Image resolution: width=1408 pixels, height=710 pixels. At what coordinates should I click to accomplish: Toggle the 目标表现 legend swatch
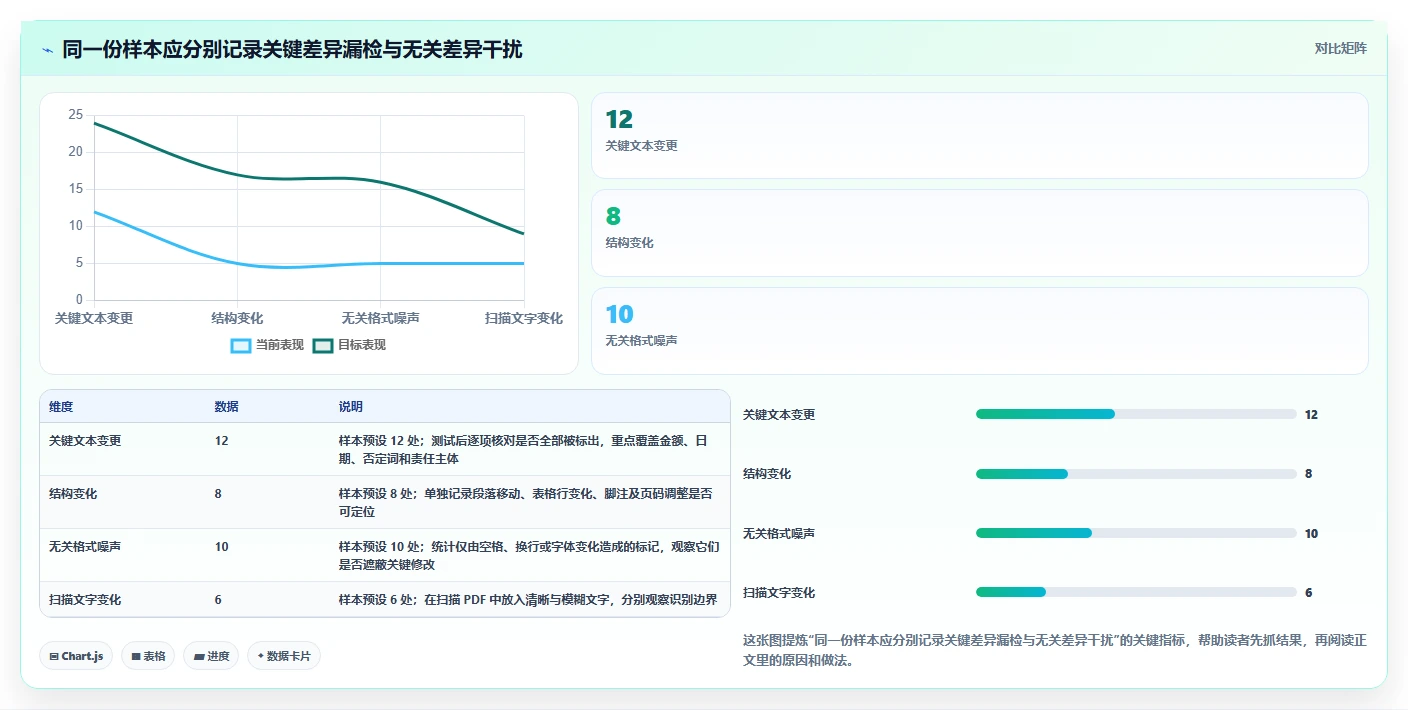[x=323, y=345]
